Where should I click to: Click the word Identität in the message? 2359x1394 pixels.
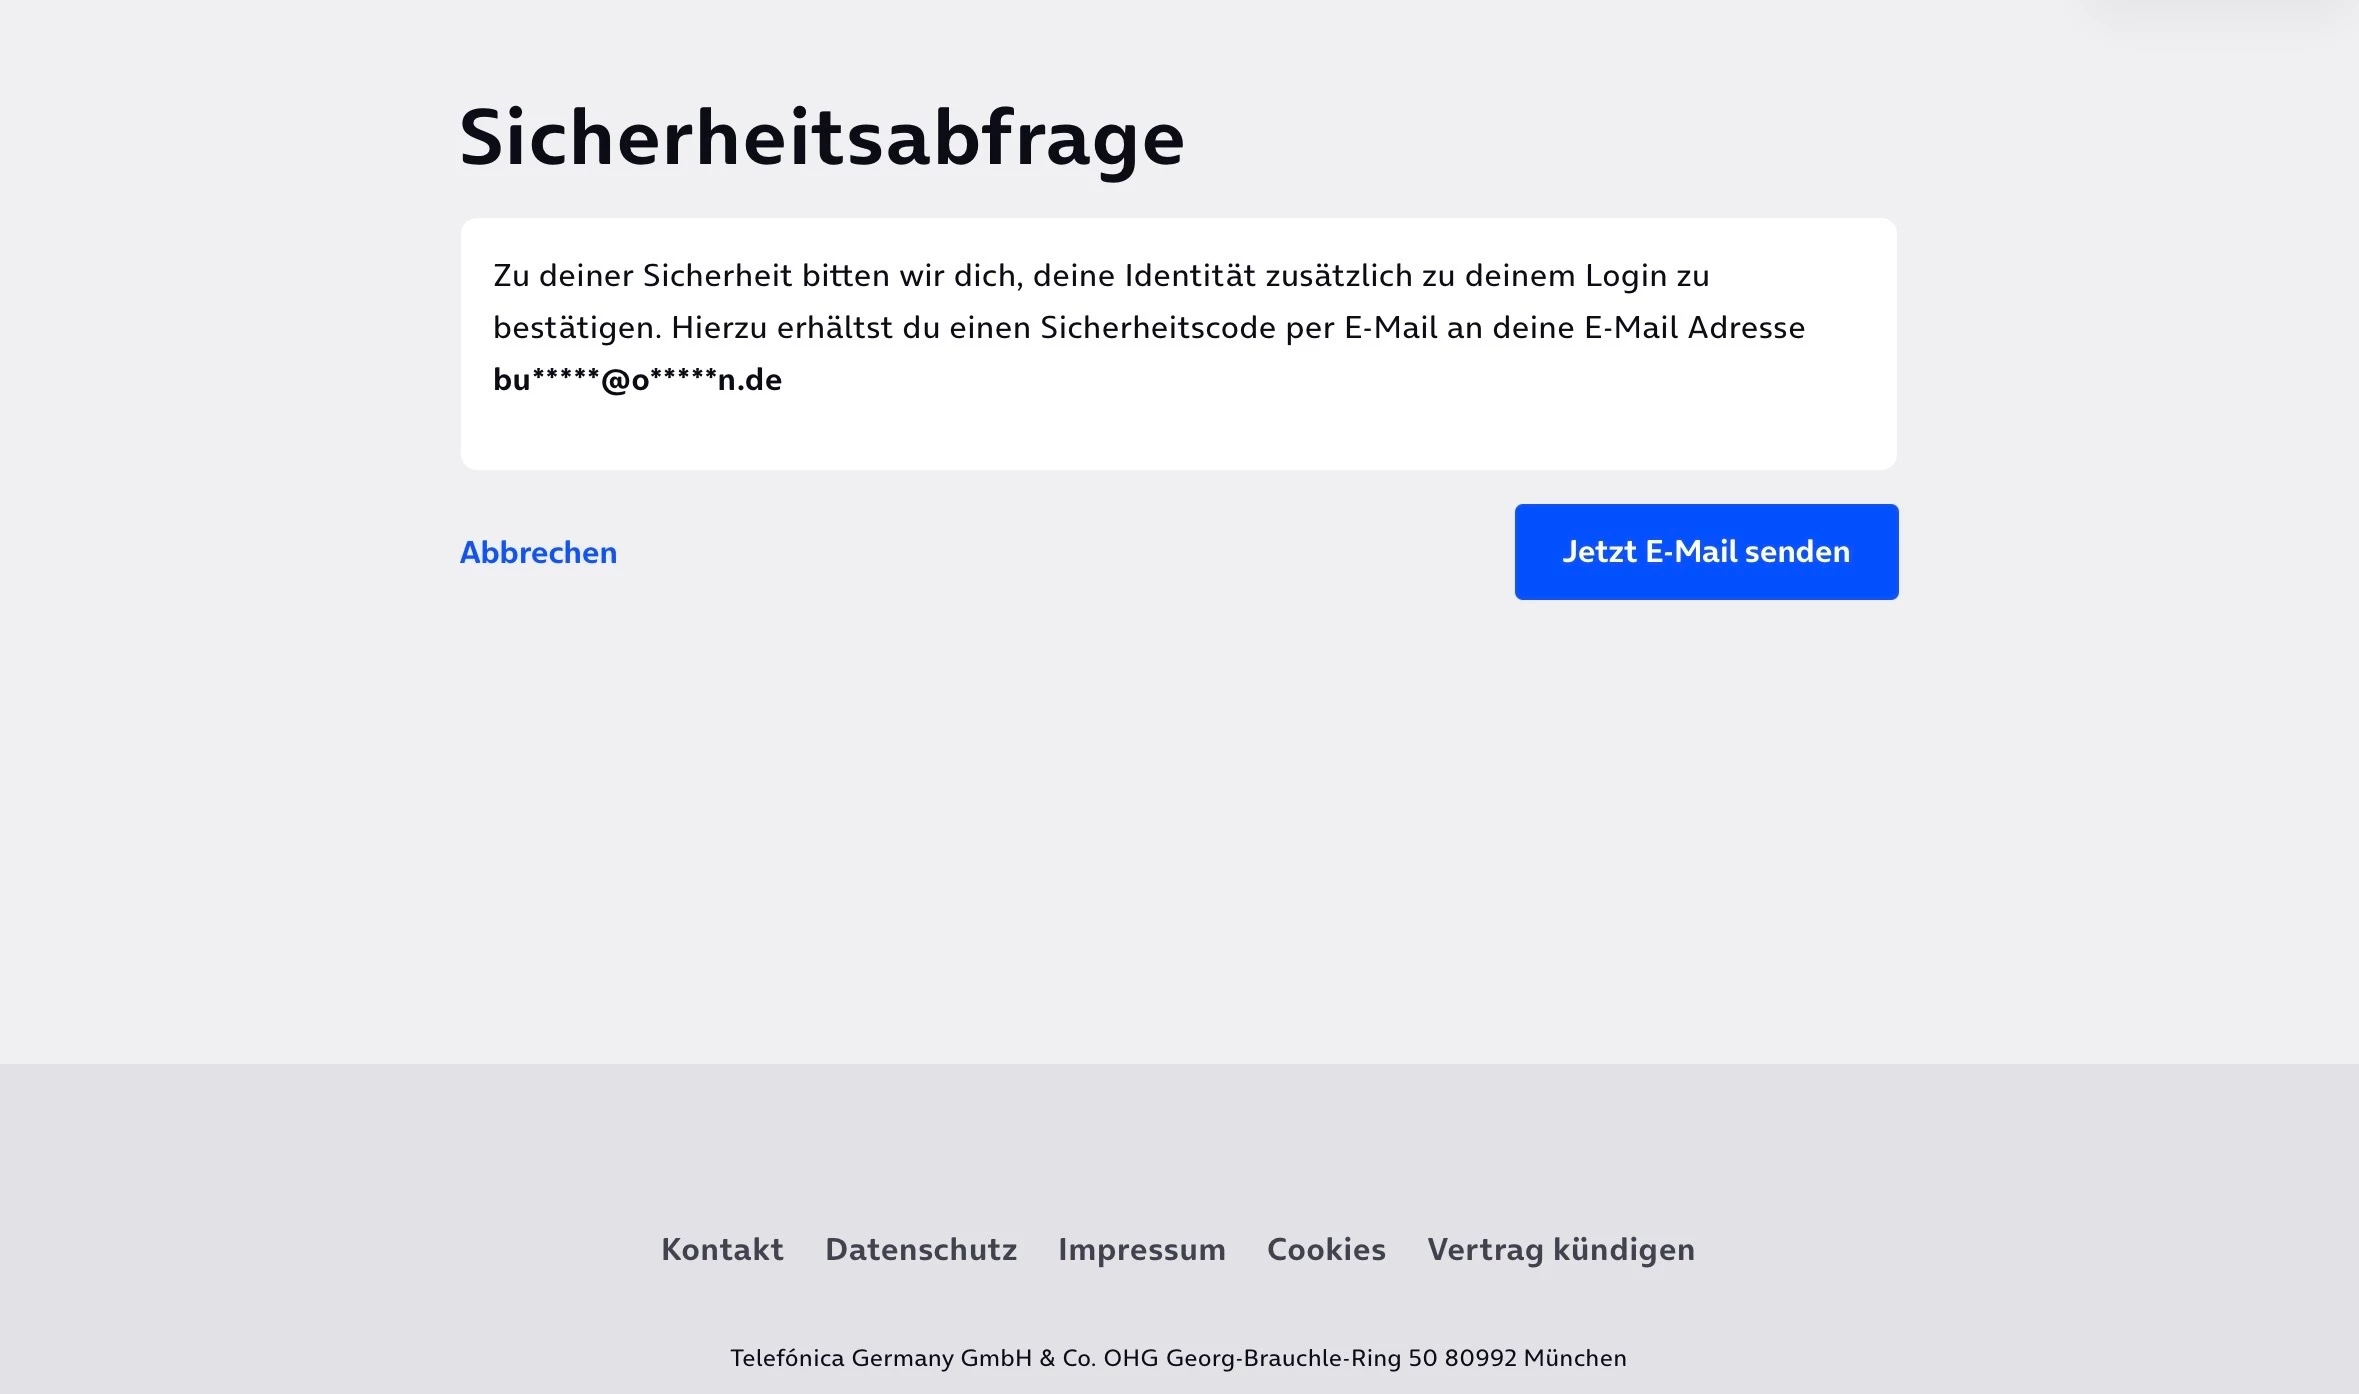click(x=1190, y=276)
